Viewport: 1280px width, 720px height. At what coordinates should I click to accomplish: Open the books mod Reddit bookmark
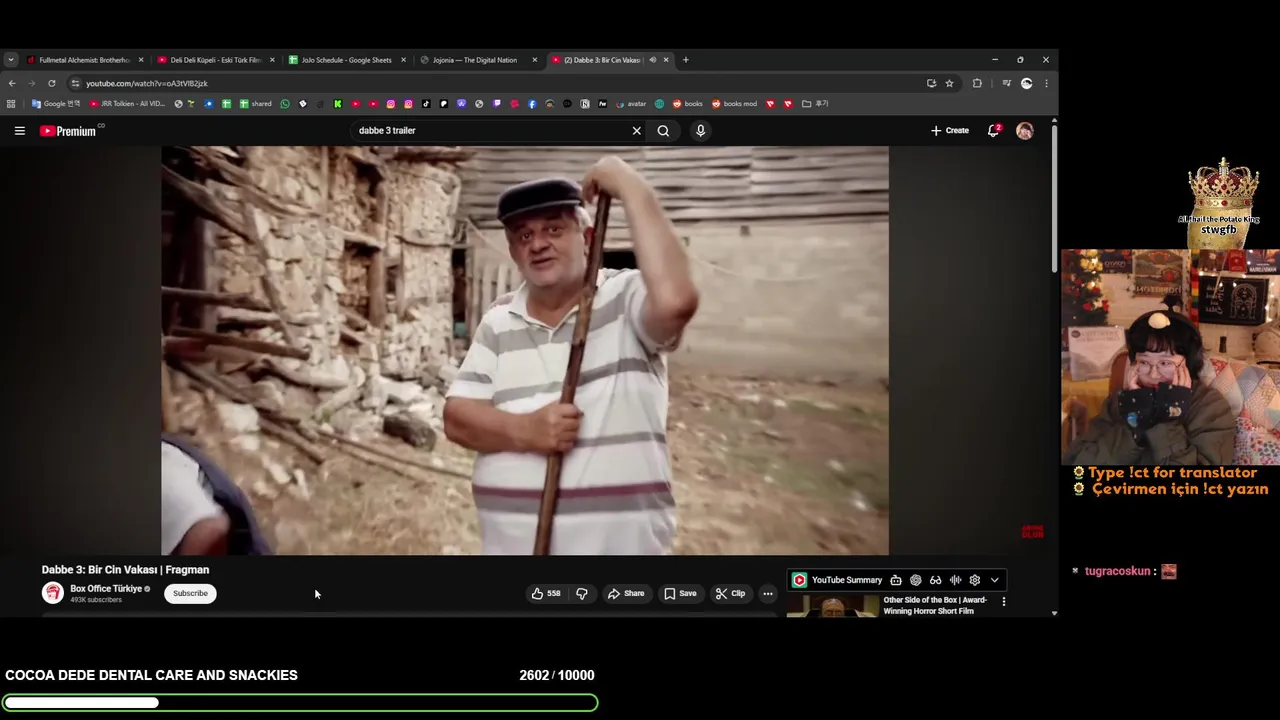coord(734,104)
